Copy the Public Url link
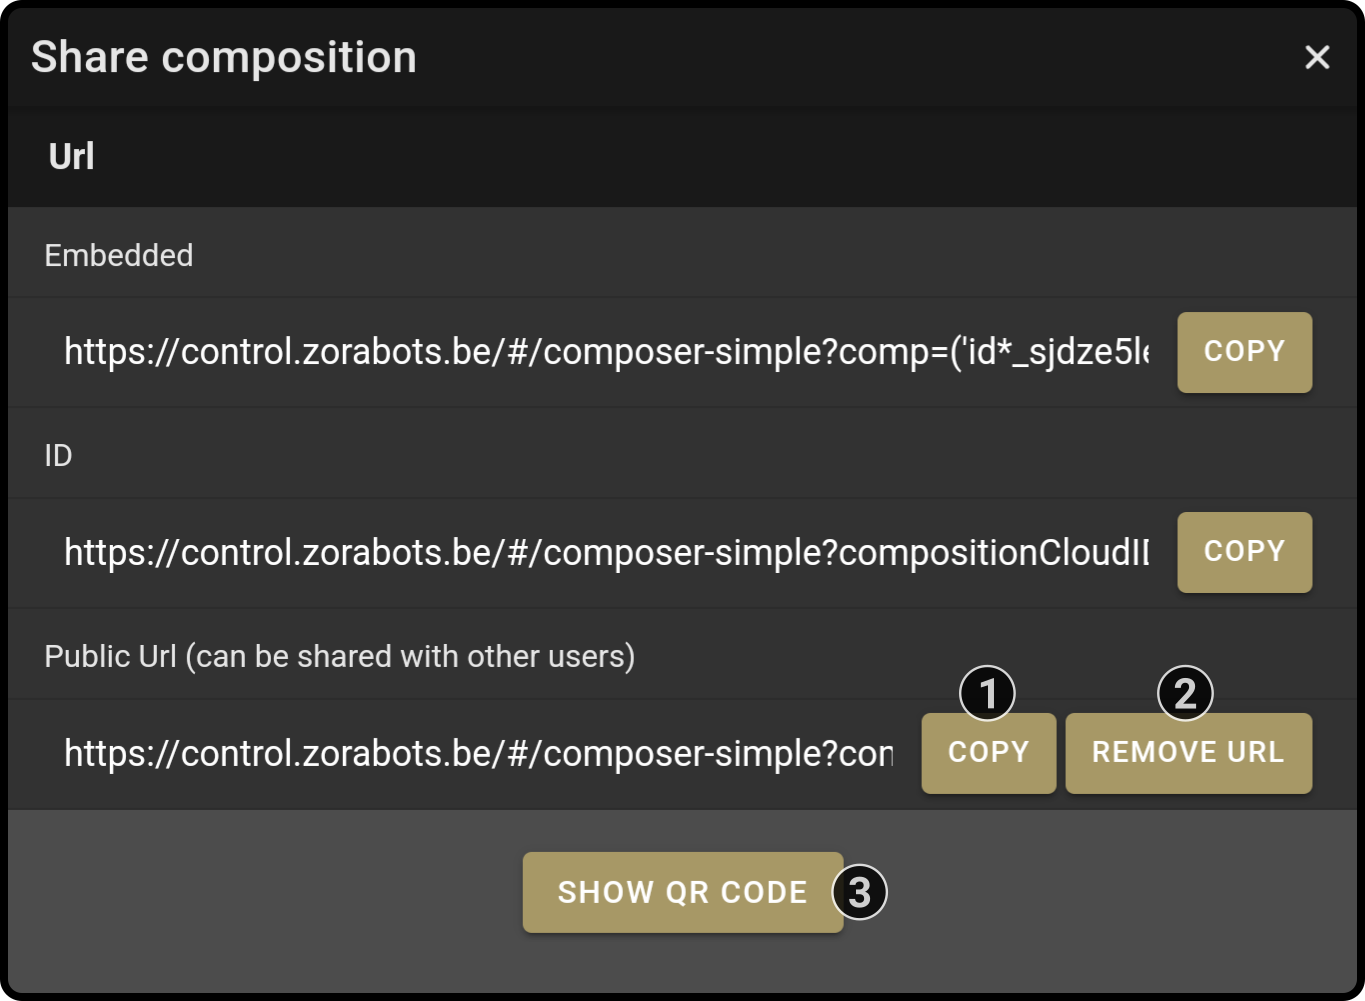 pyautogui.click(x=988, y=753)
